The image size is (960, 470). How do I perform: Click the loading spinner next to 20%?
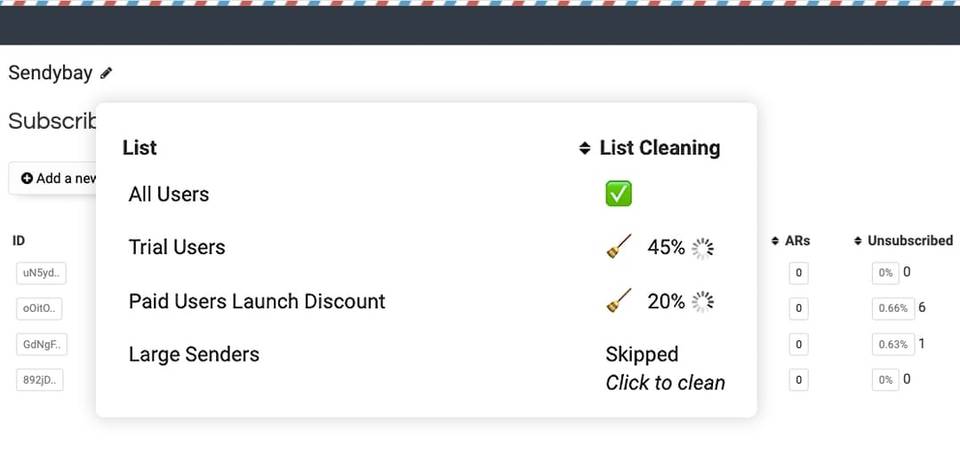tap(703, 301)
